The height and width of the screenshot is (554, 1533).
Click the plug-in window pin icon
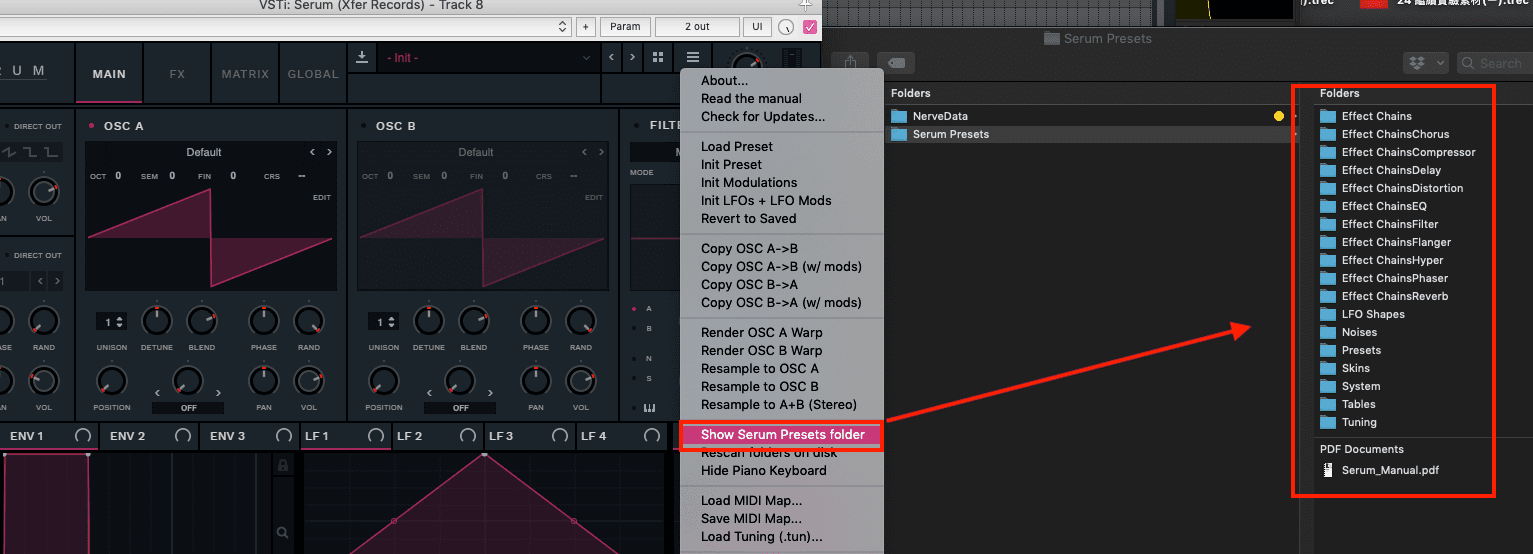[x=806, y=4]
